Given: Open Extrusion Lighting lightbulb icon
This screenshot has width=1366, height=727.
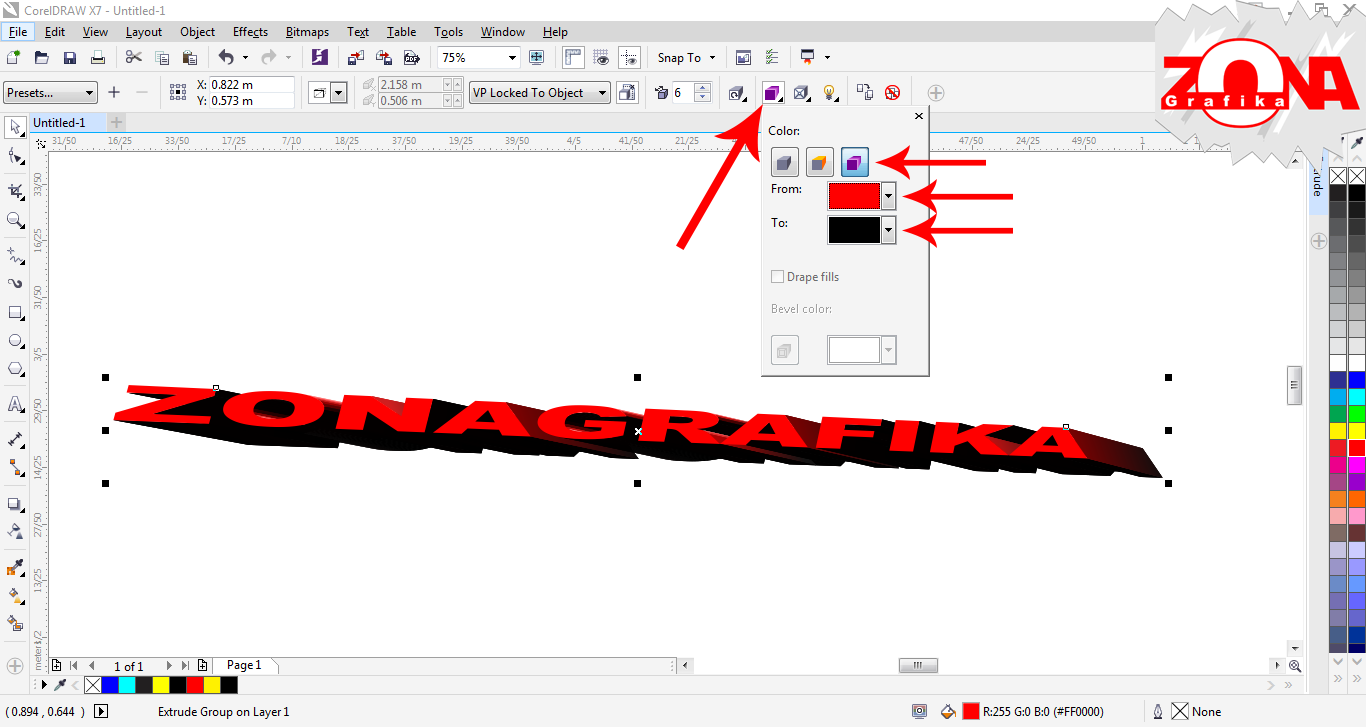Looking at the screenshot, I should tap(829, 93).
